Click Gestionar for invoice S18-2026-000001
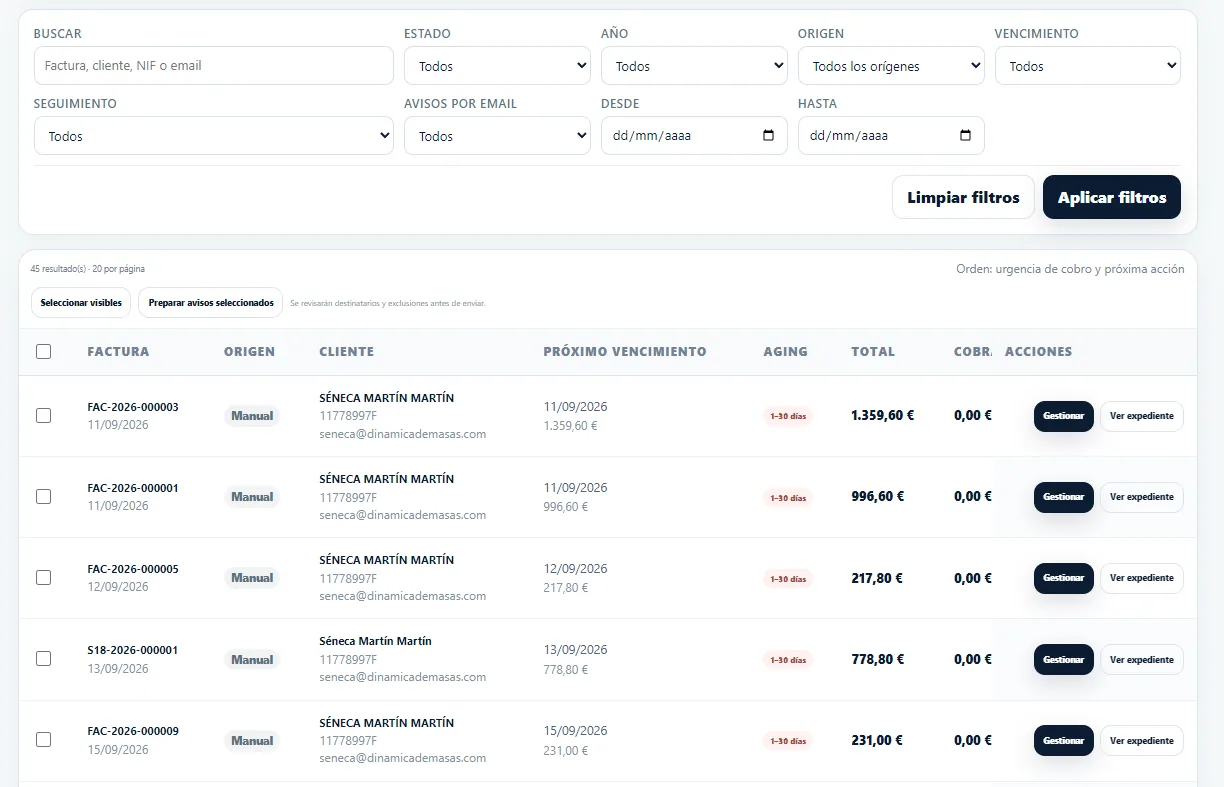 coord(1064,660)
